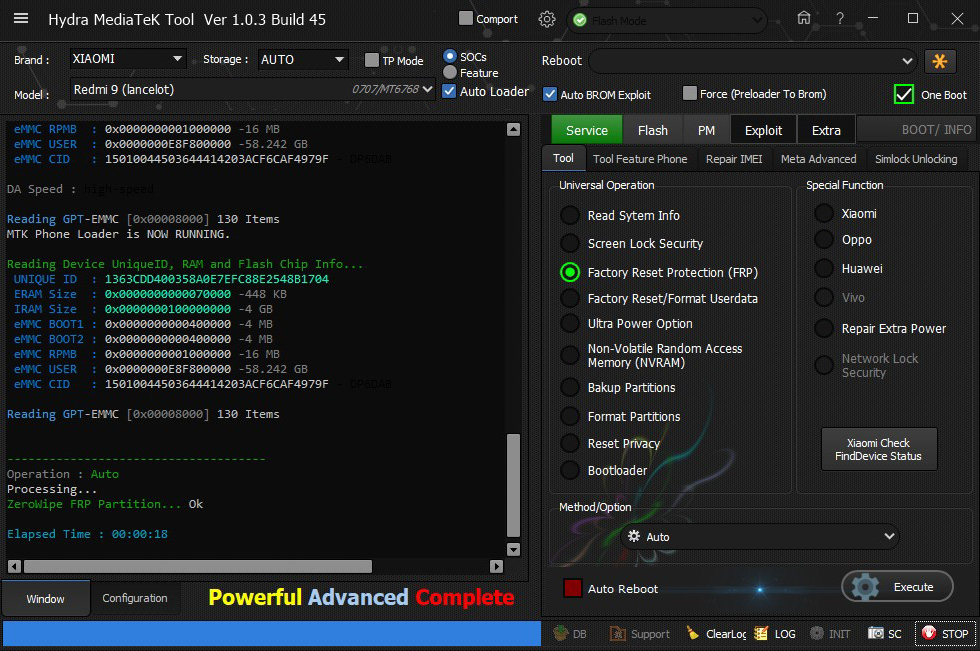
Task: Open the Support icon
Action: pyautogui.click(x=618, y=634)
